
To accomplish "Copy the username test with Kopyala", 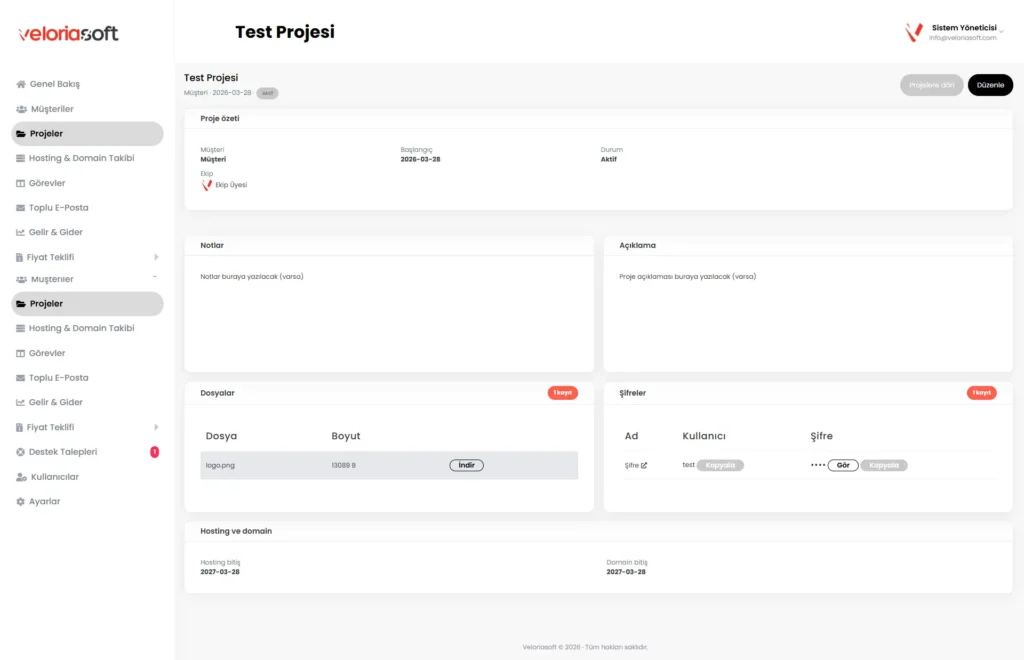I will (720, 465).
